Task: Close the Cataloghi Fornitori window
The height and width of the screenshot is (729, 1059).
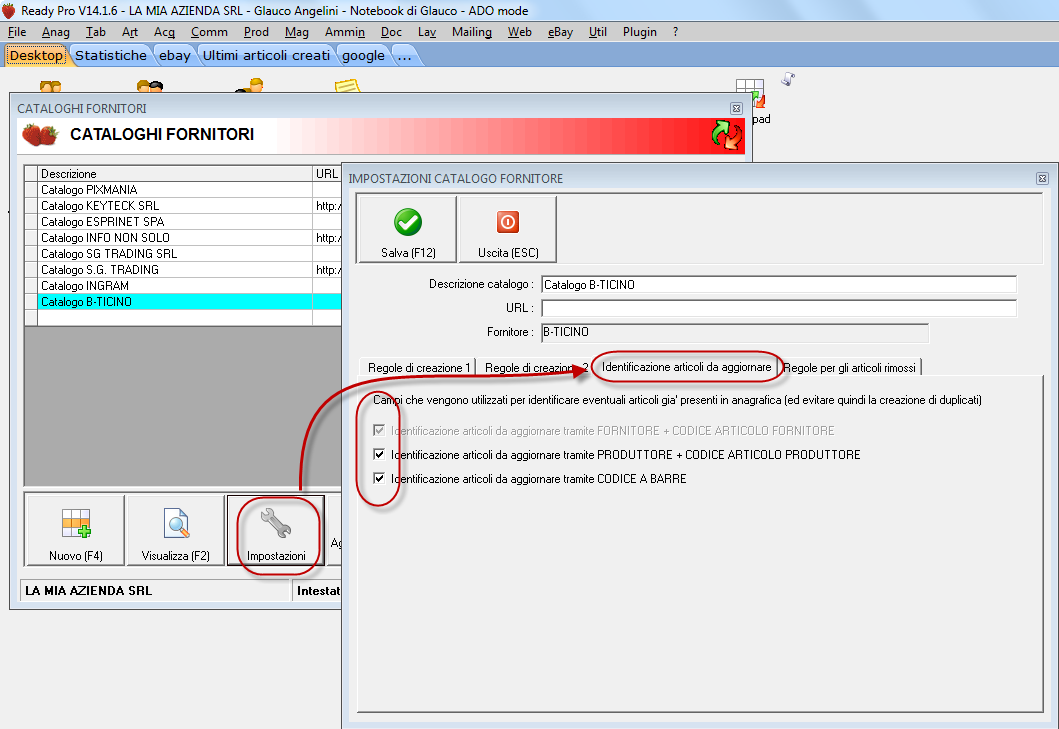Action: pos(736,108)
